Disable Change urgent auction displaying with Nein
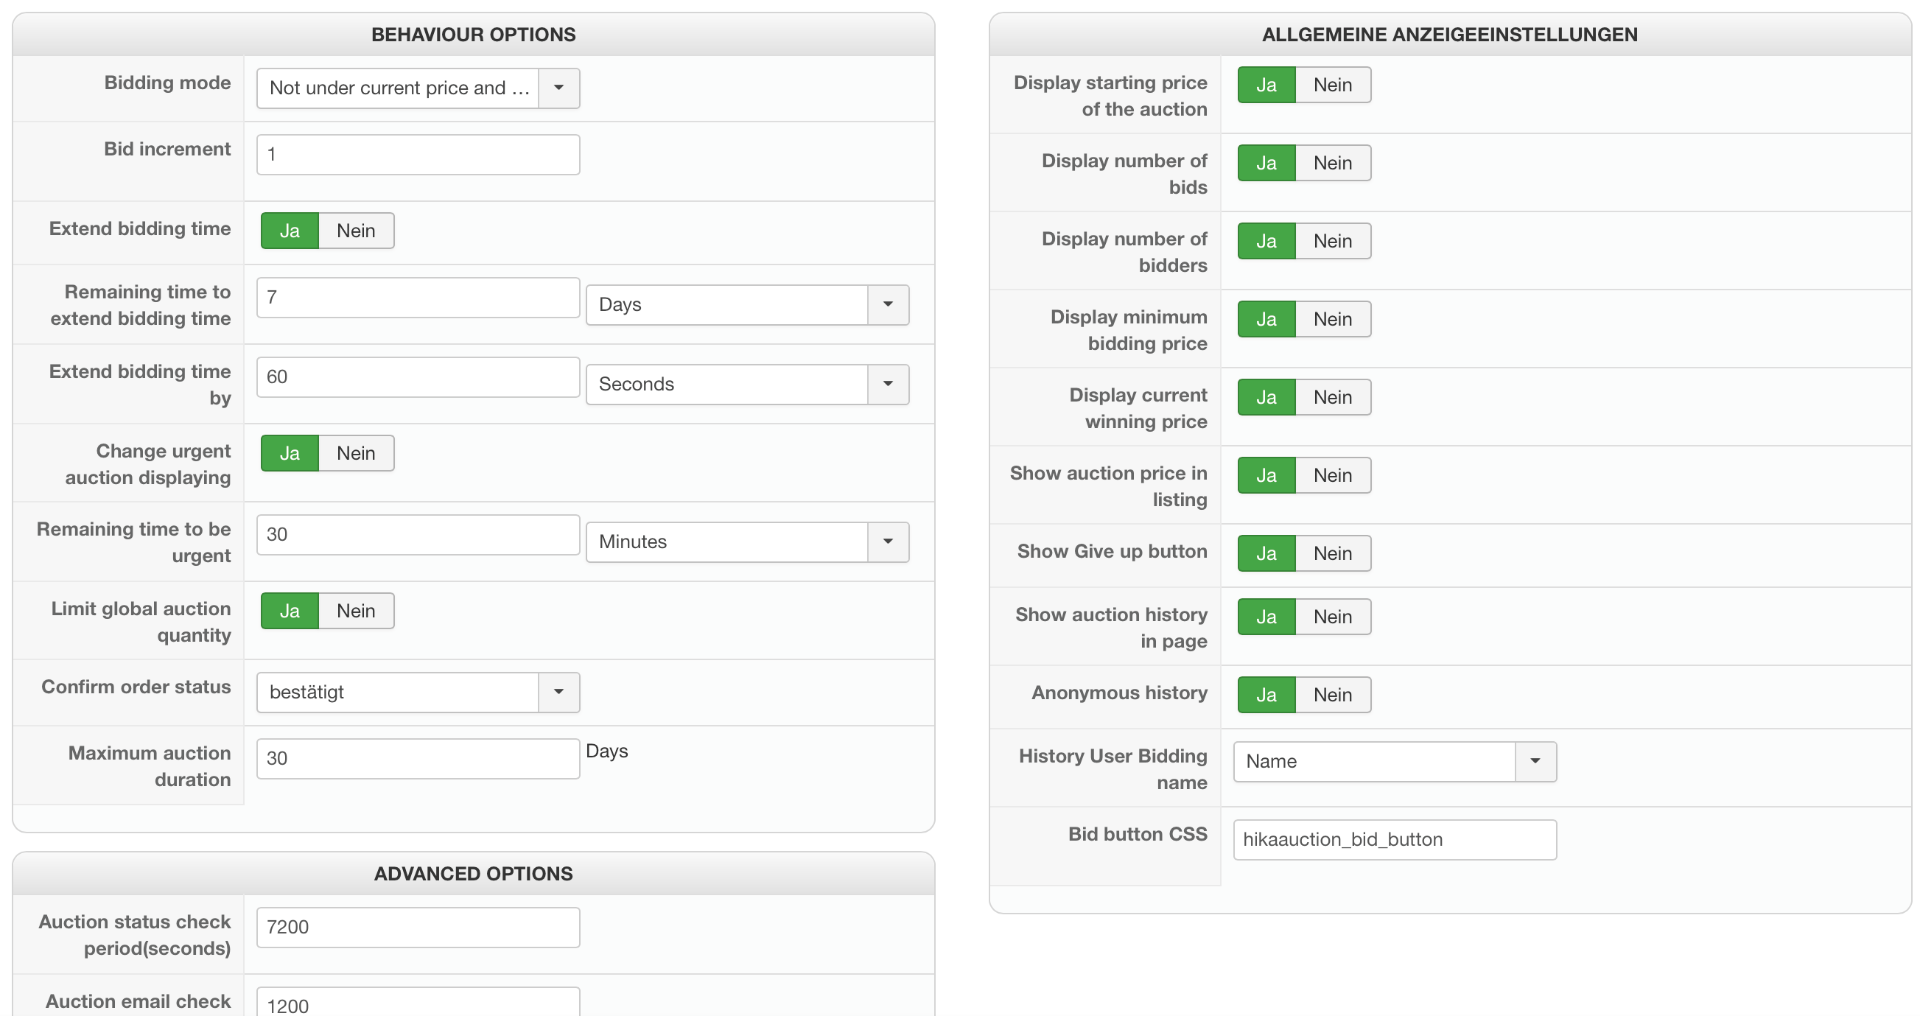 pos(356,454)
